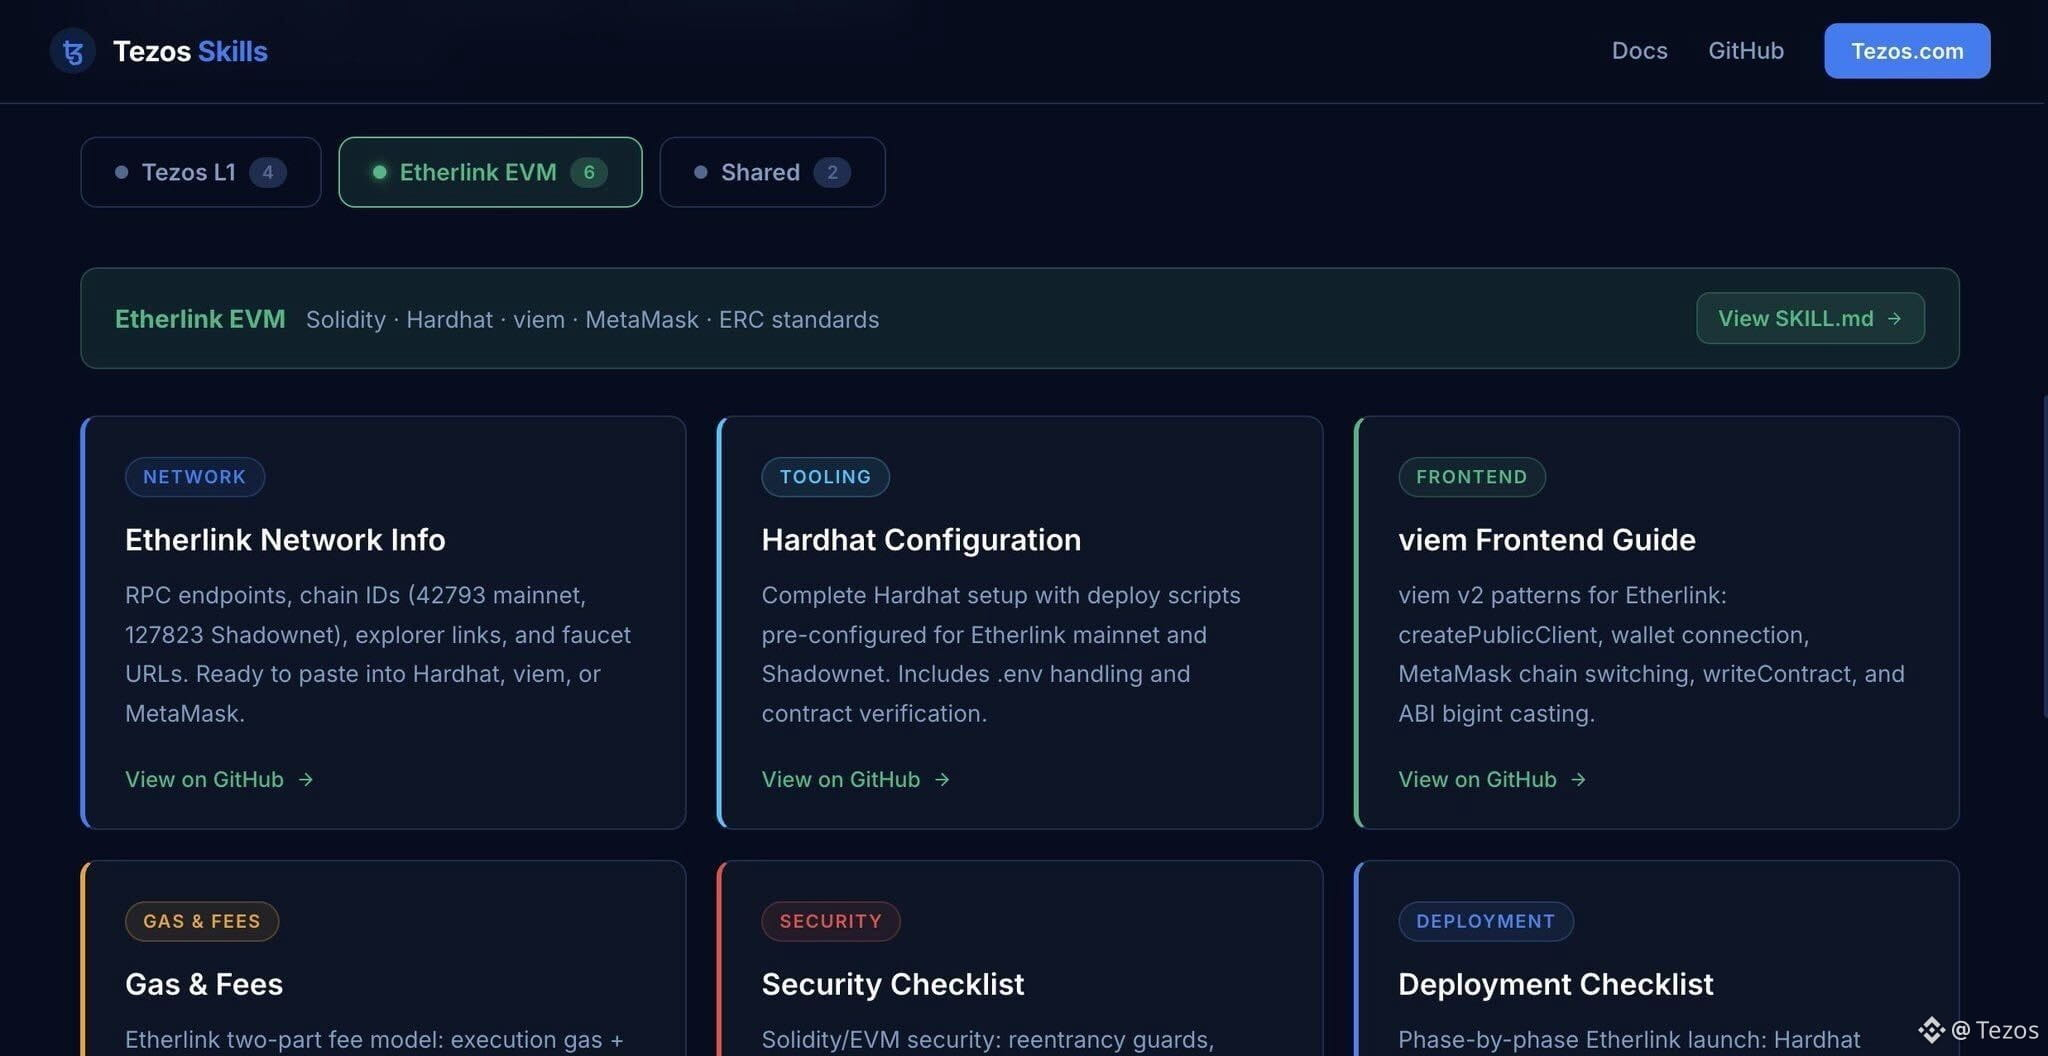
Task: Click the viem Frontend Guide description text
Action: click(1651, 654)
